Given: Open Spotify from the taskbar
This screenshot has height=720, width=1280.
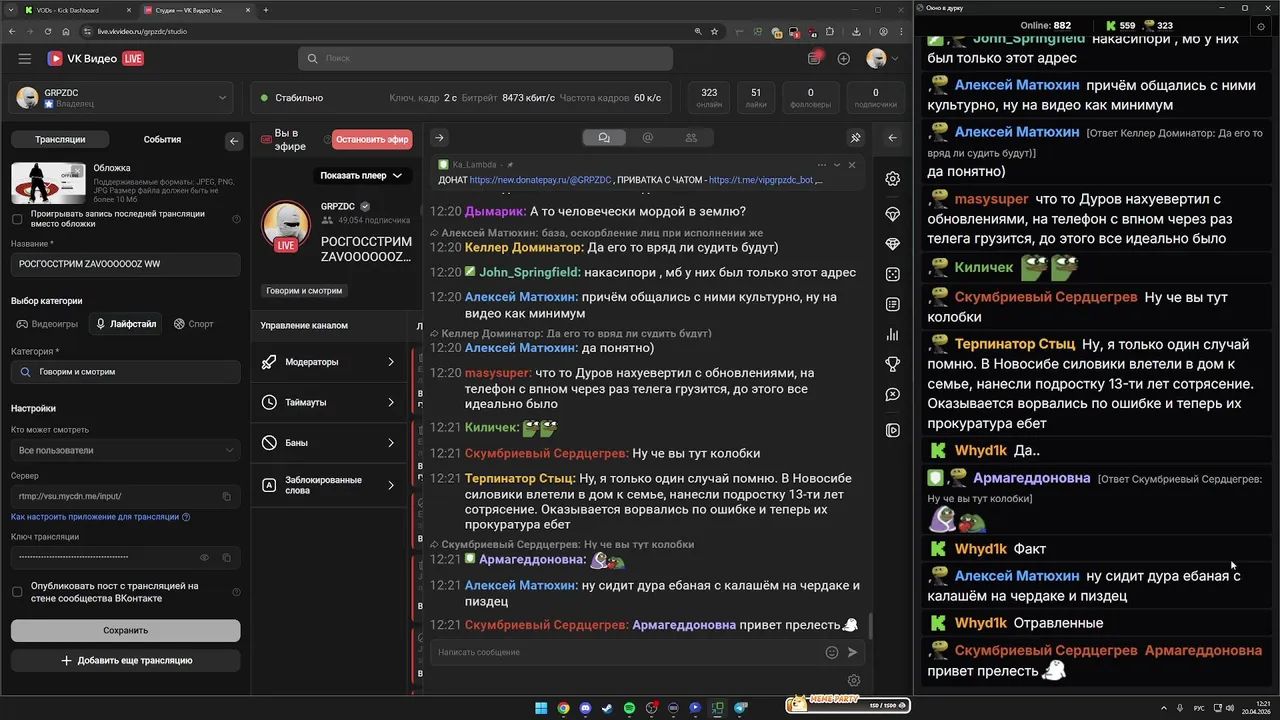Looking at the screenshot, I should [629, 708].
